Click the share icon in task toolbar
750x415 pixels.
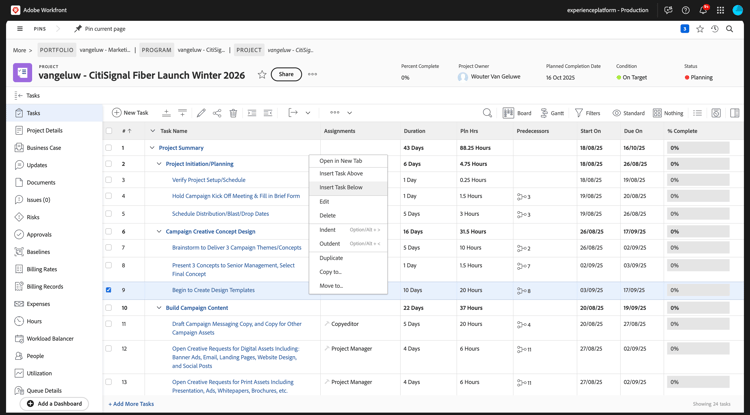(x=217, y=113)
